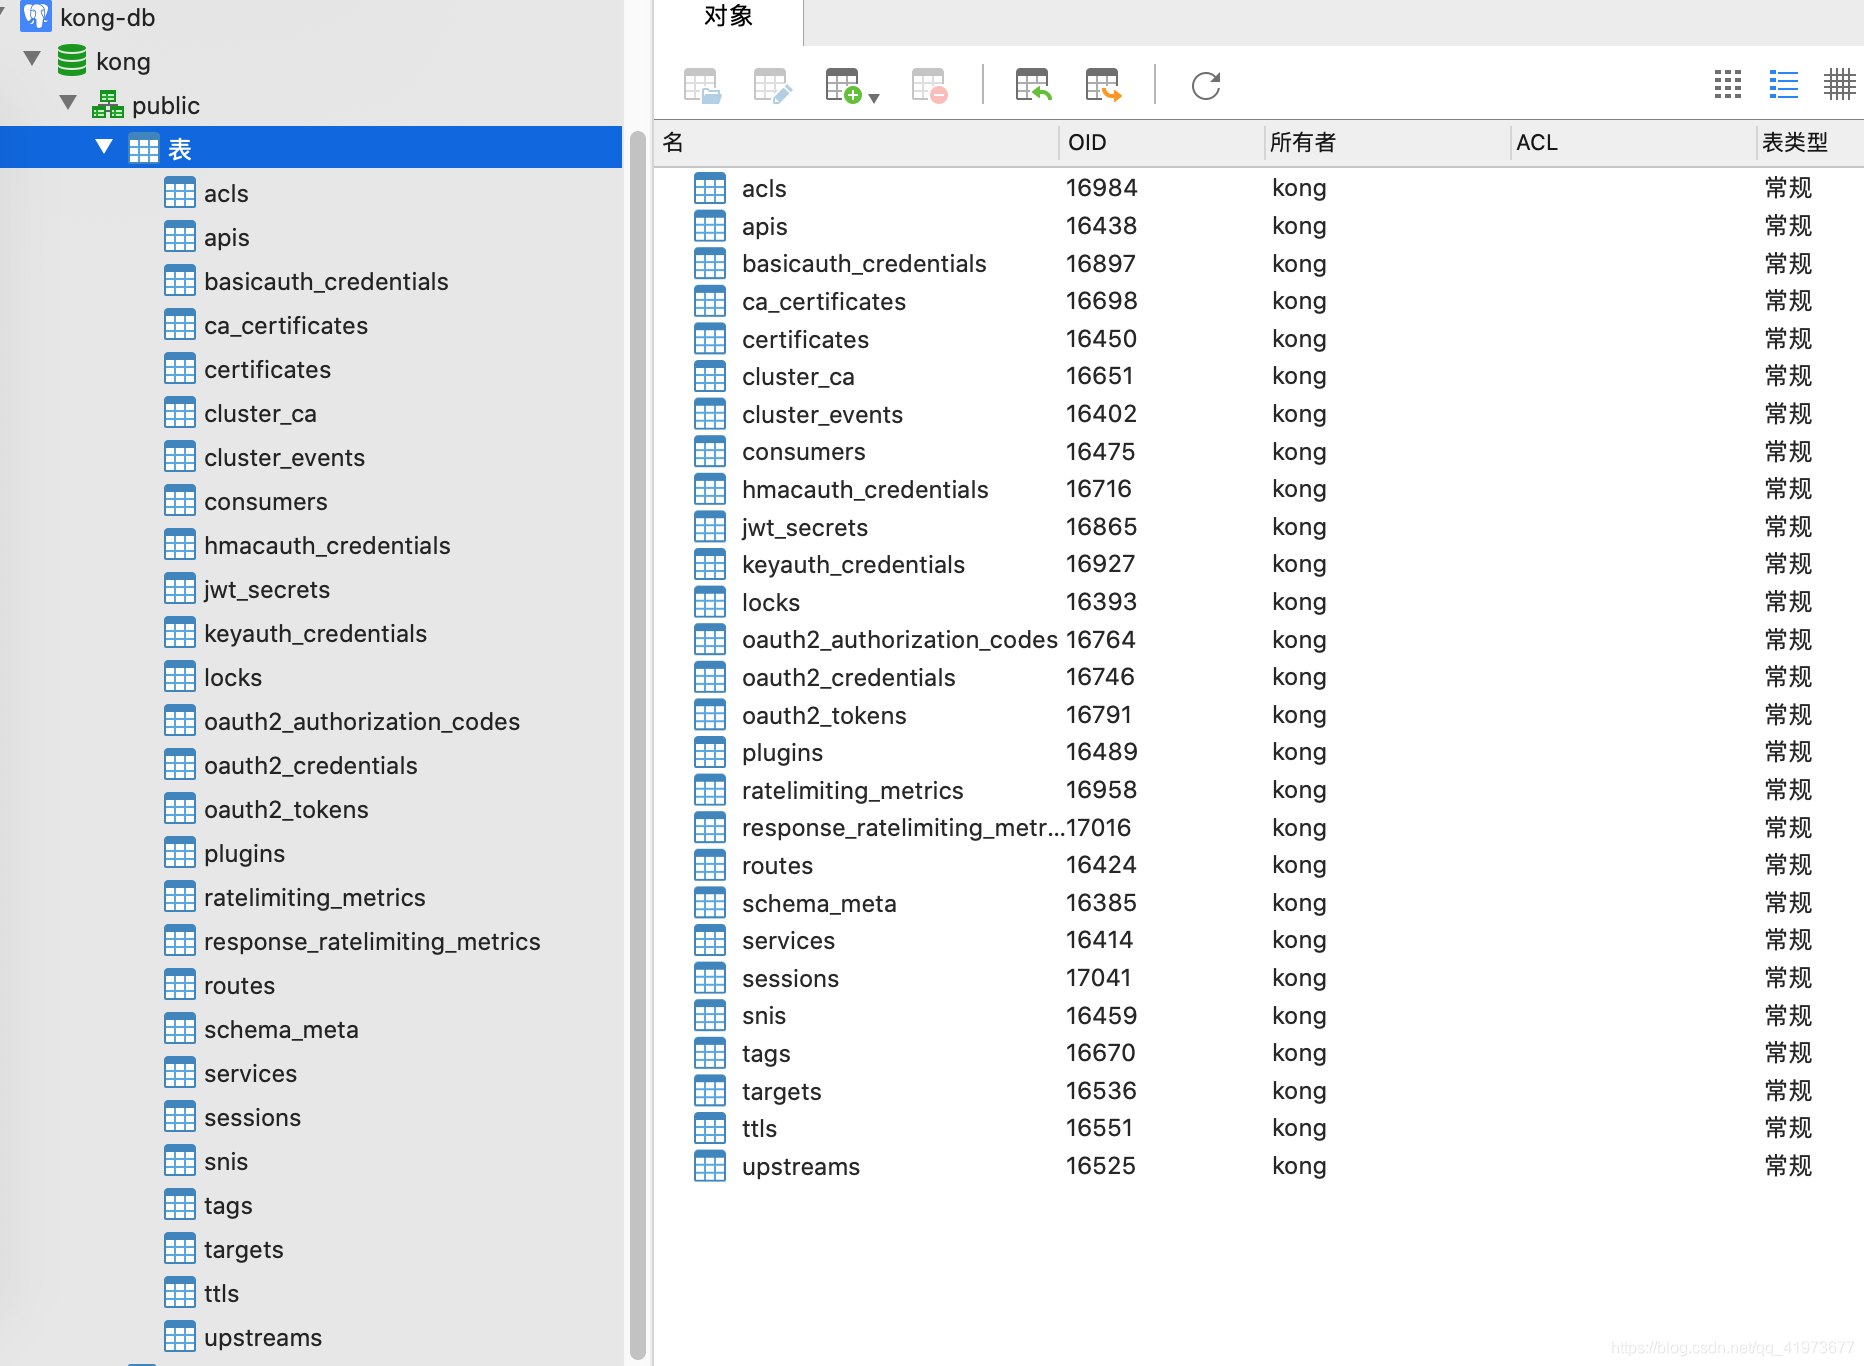Select oauth2_authorization_codes in the sidebar tree
This screenshot has height=1366, width=1864.
362,722
